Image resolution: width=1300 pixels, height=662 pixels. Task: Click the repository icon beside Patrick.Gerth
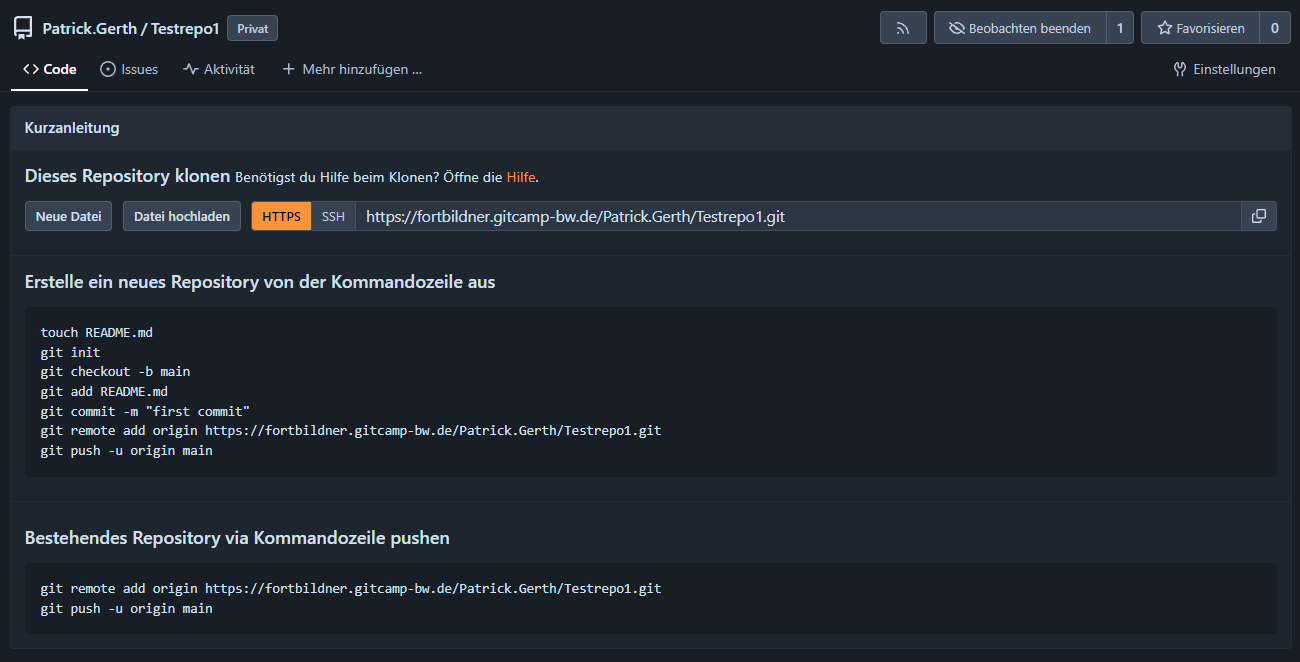point(23,28)
